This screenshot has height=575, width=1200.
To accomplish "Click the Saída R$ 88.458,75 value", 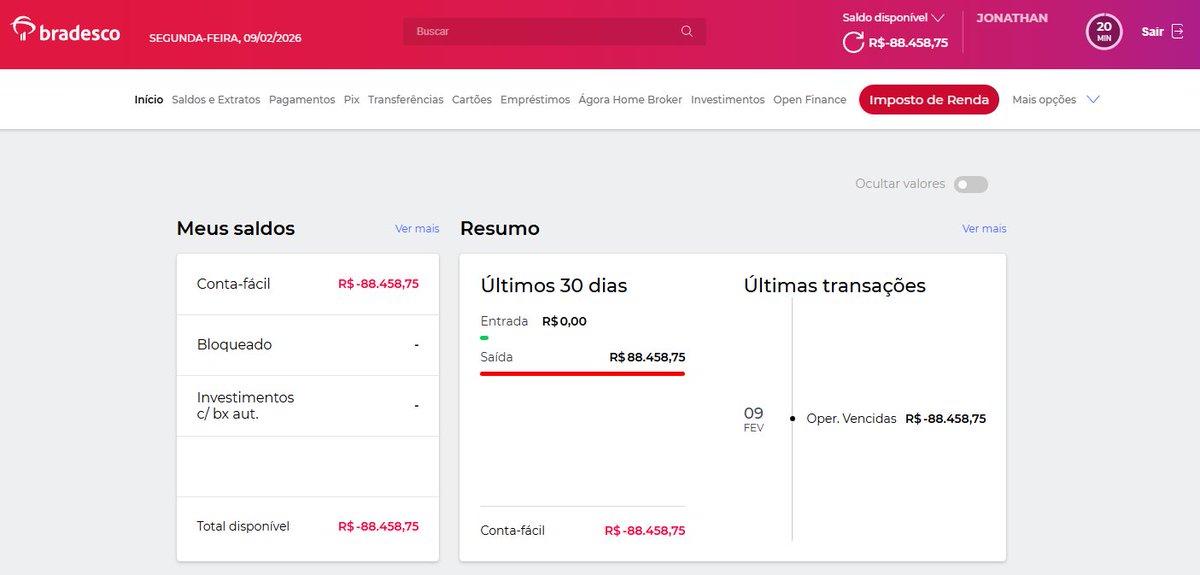I will click(x=647, y=357).
